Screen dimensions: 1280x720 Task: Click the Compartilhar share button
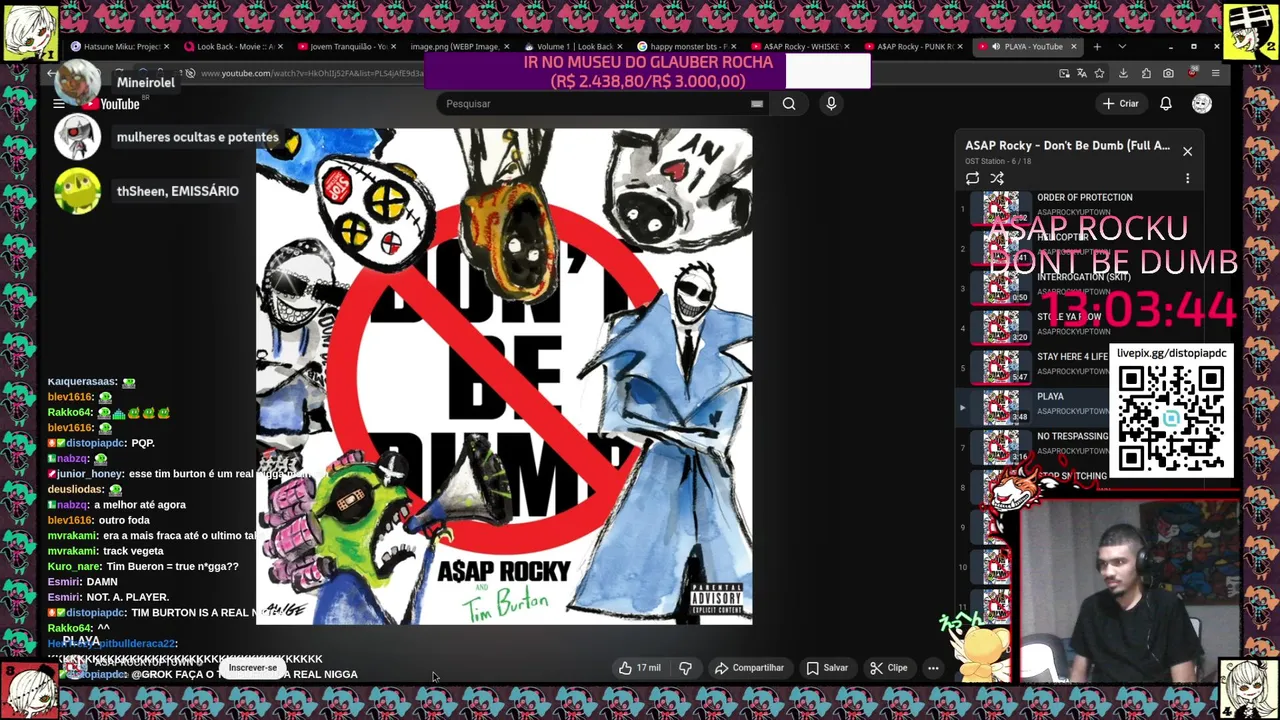click(749, 668)
